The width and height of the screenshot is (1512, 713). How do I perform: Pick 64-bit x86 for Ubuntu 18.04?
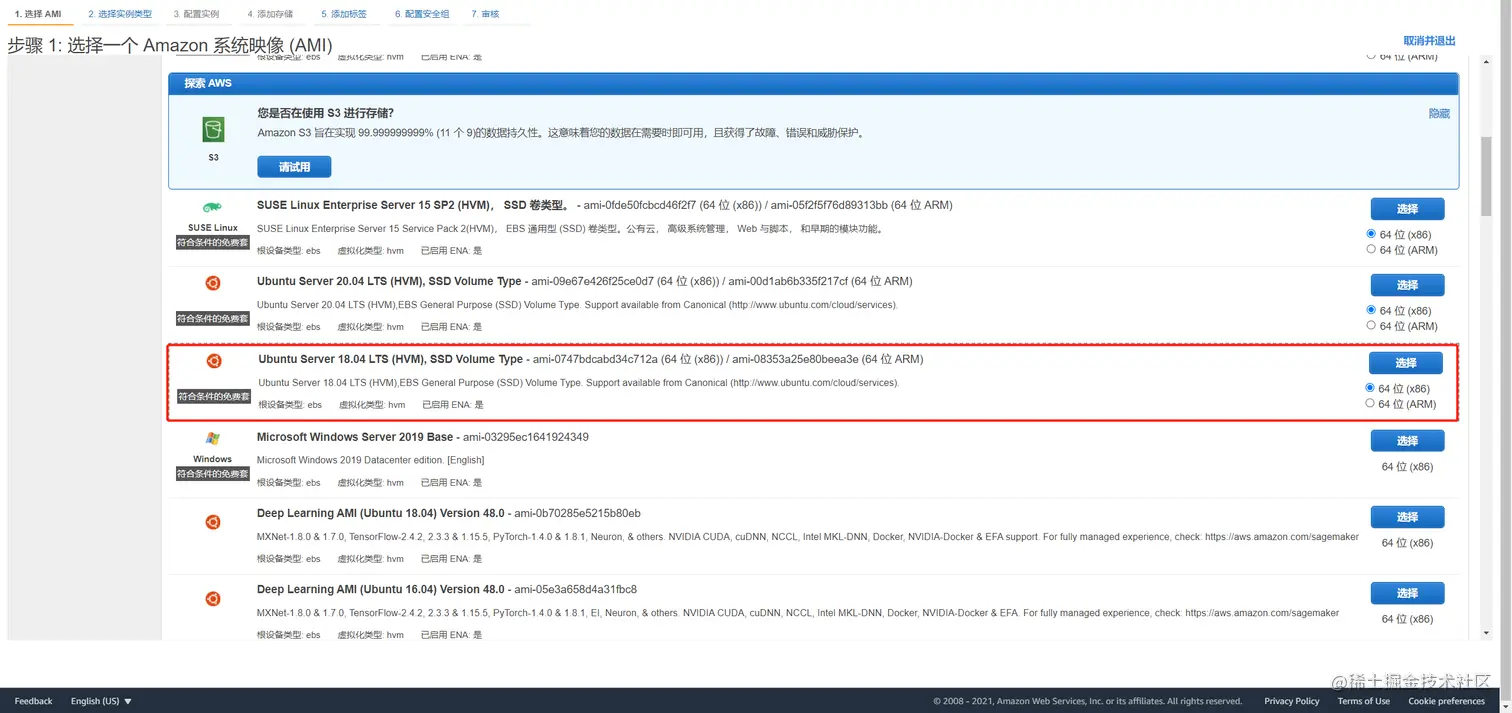(1370, 388)
